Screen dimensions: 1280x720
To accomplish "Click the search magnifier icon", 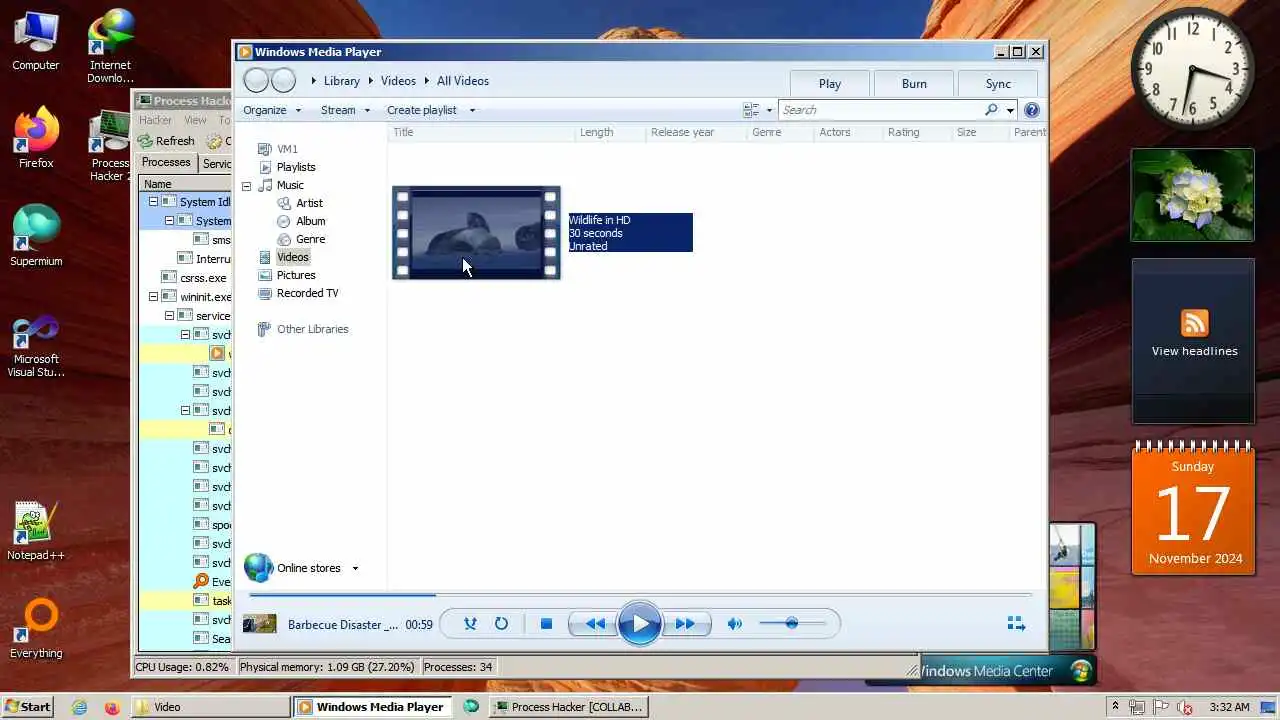I will pos(991,110).
